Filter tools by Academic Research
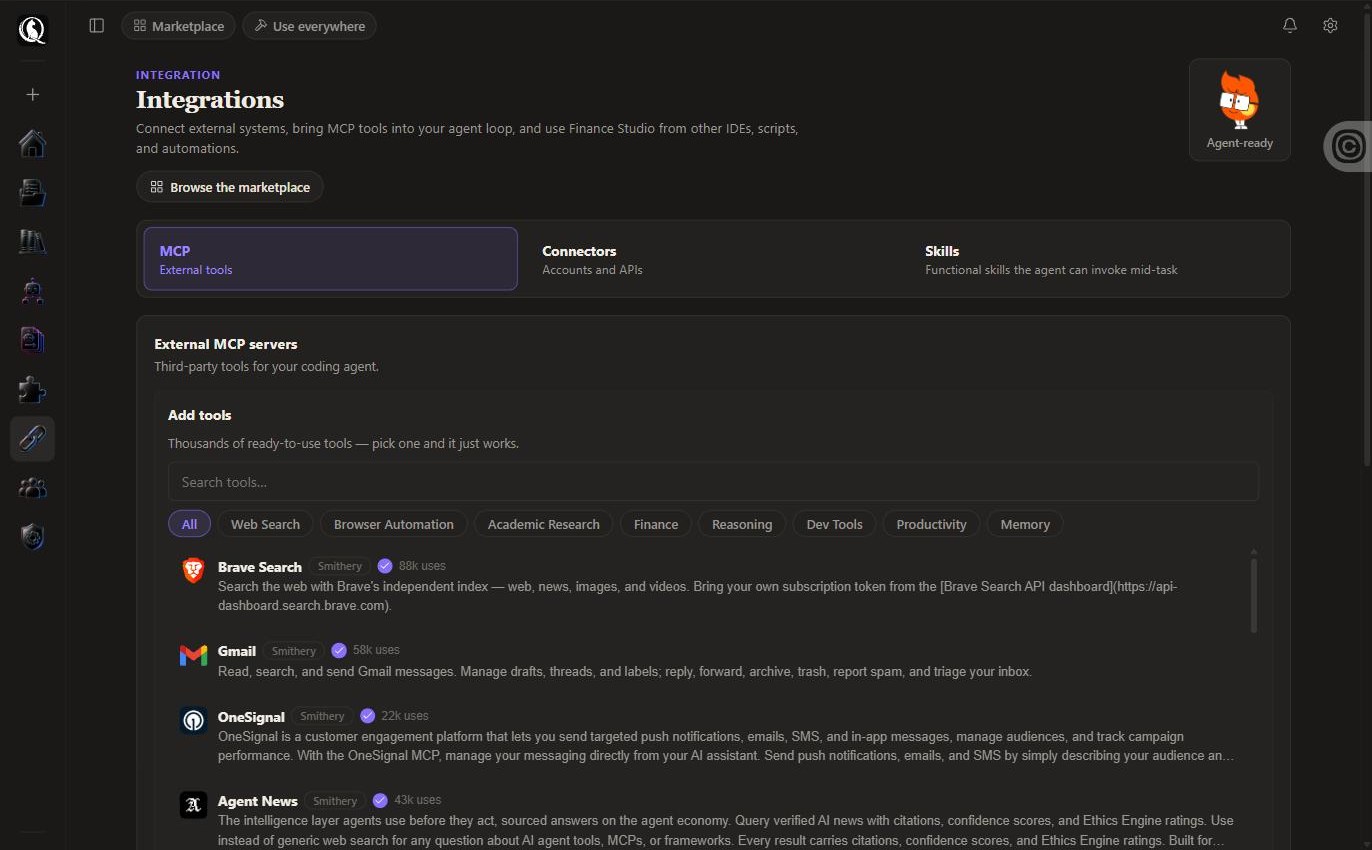1372x850 pixels. pyautogui.click(x=544, y=524)
